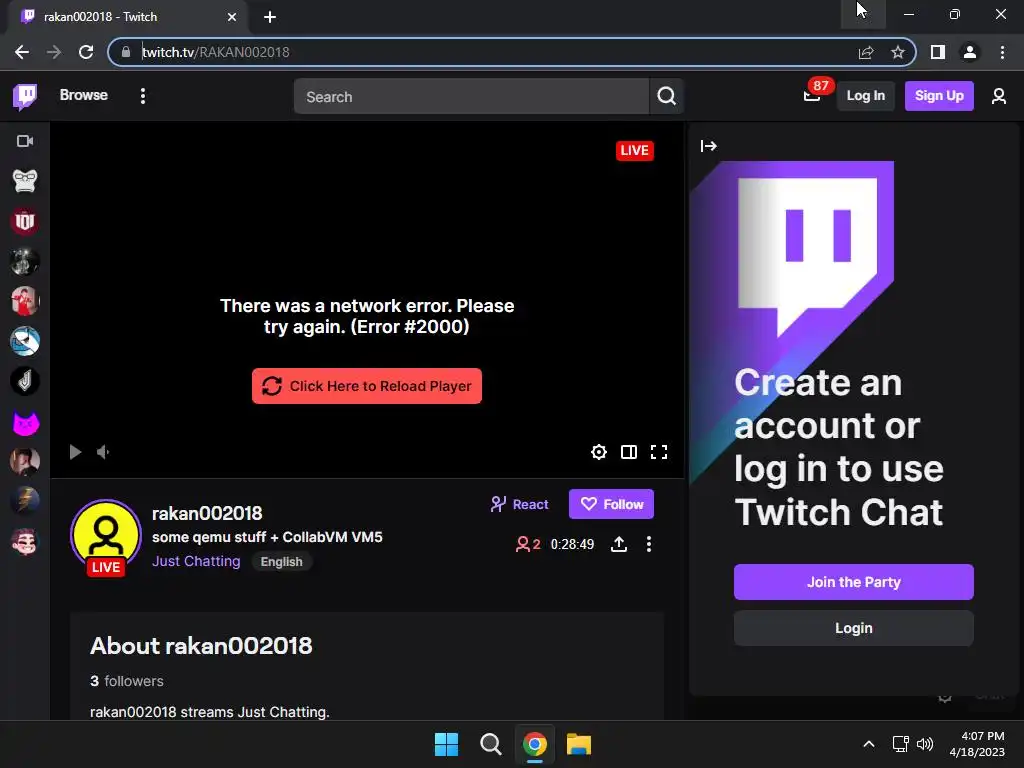Viewport: 1024px width, 768px height.
Task: Play the stream video
Action: [75, 452]
